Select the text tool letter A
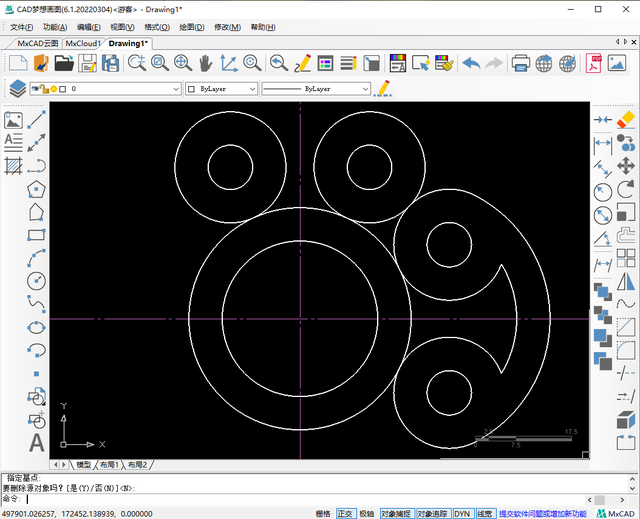This screenshot has width=640, height=519. (x=37, y=443)
